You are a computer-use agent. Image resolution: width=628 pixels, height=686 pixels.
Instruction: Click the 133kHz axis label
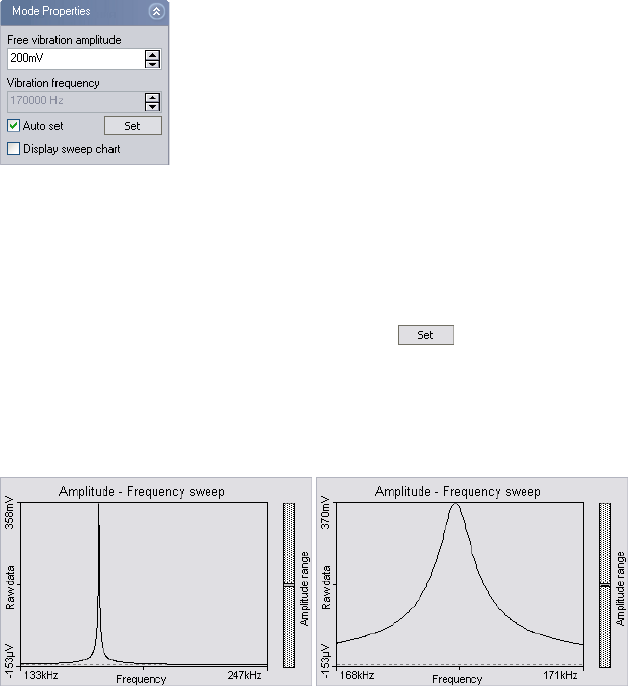pyautogui.click(x=41, y=675)
